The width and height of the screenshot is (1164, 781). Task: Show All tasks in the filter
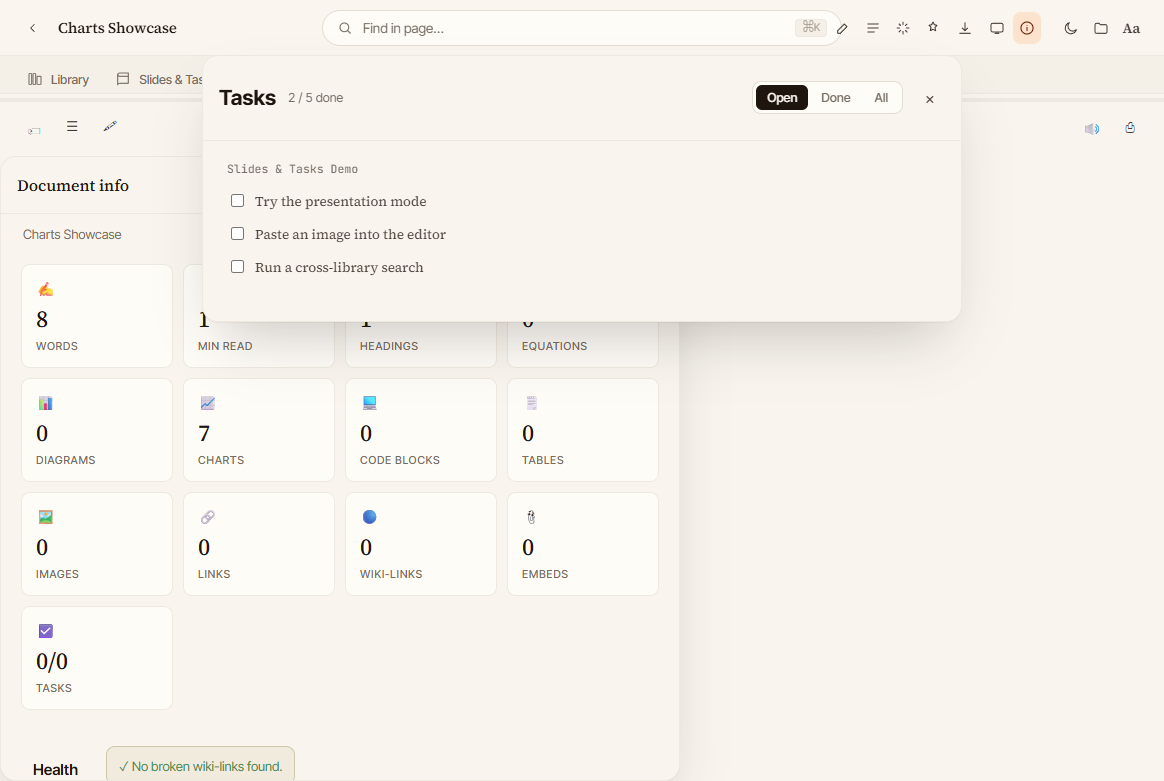point(881,97)
